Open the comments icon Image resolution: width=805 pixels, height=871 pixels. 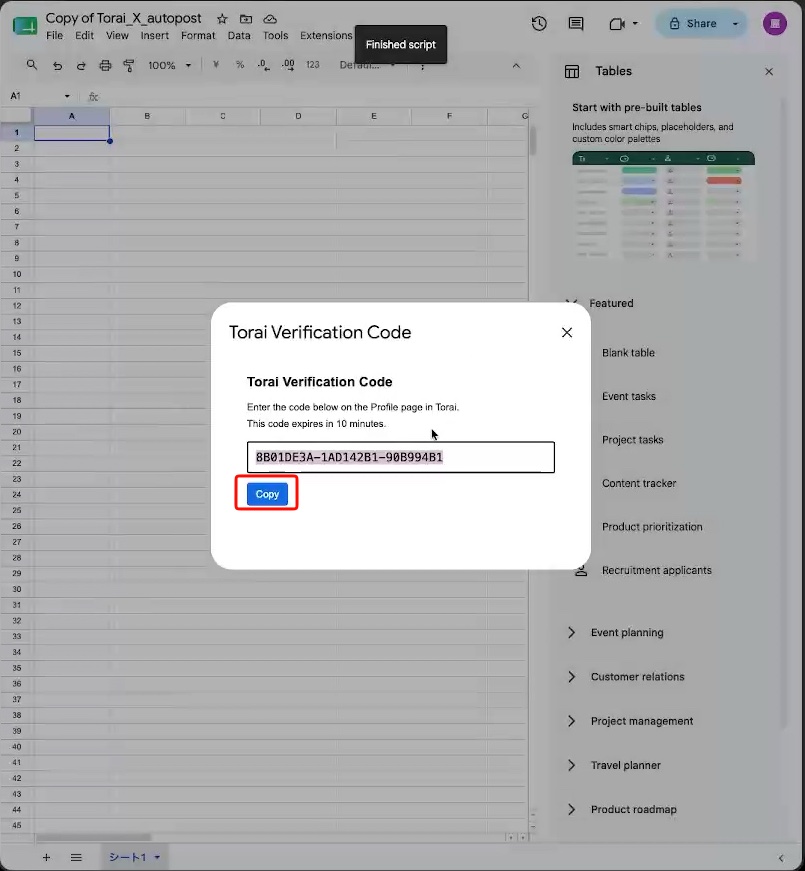(576, 23)
